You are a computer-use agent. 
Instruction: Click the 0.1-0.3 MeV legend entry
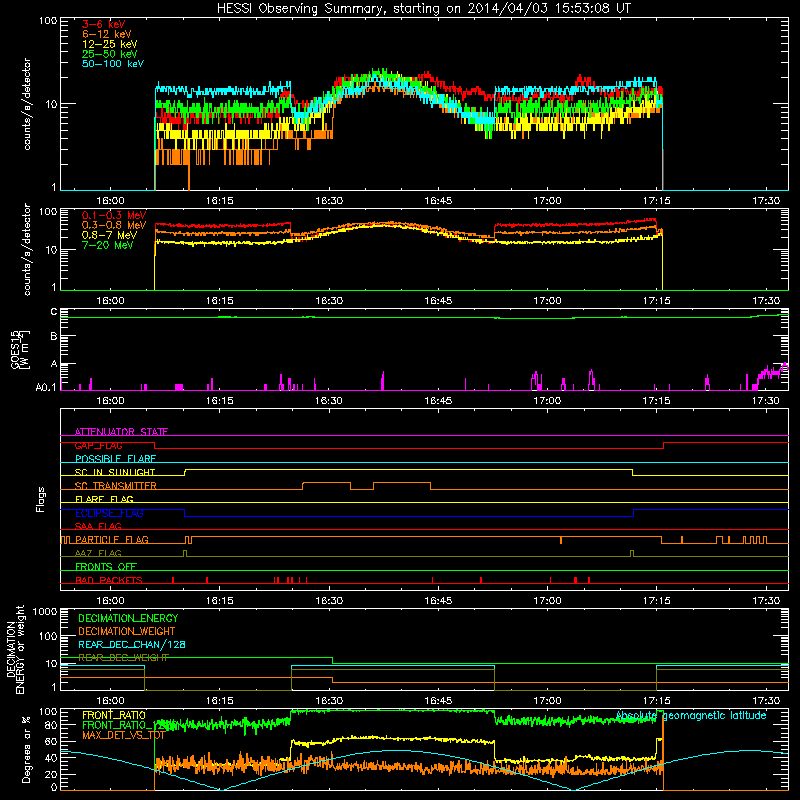[114, 215]
